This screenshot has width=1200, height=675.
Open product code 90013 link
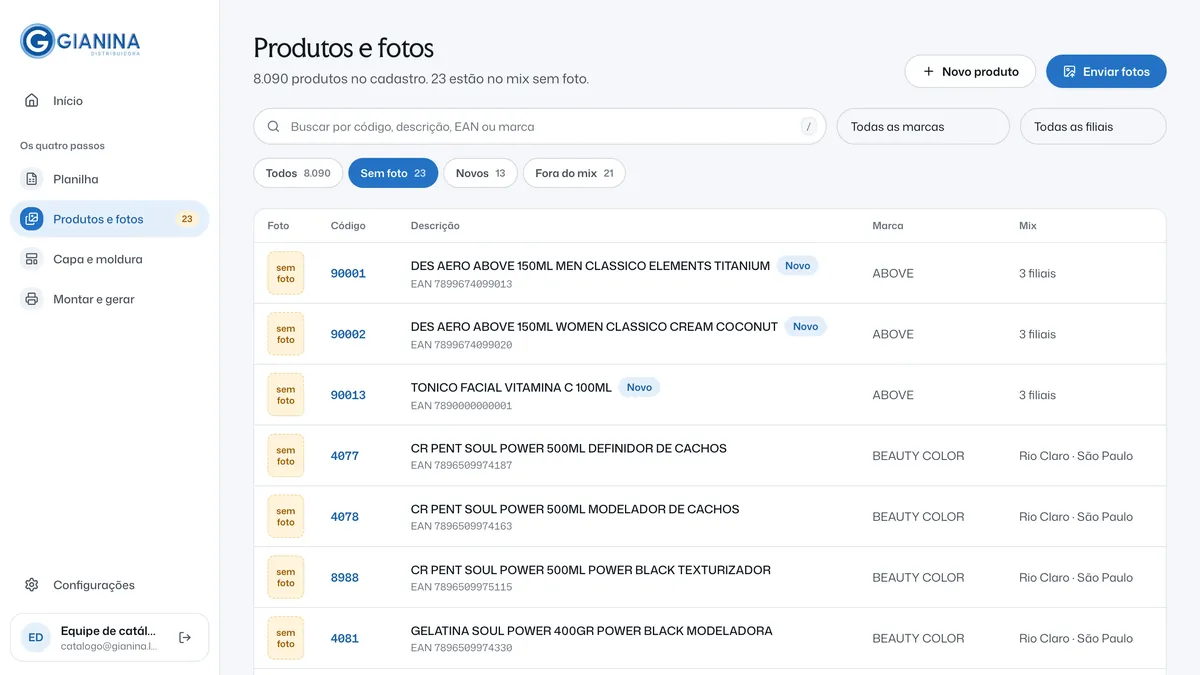pyautogui.click(x=348, y=395)
